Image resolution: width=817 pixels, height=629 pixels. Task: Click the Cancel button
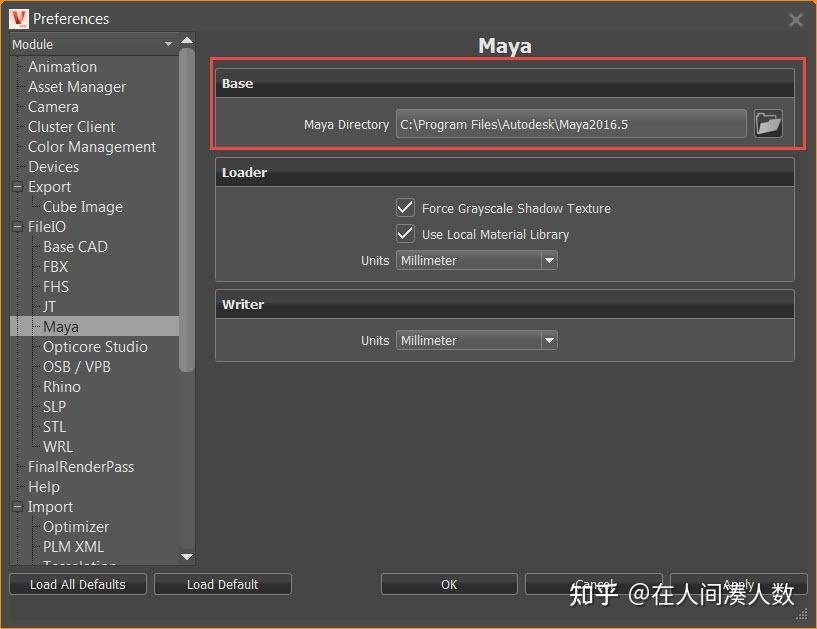594,584
